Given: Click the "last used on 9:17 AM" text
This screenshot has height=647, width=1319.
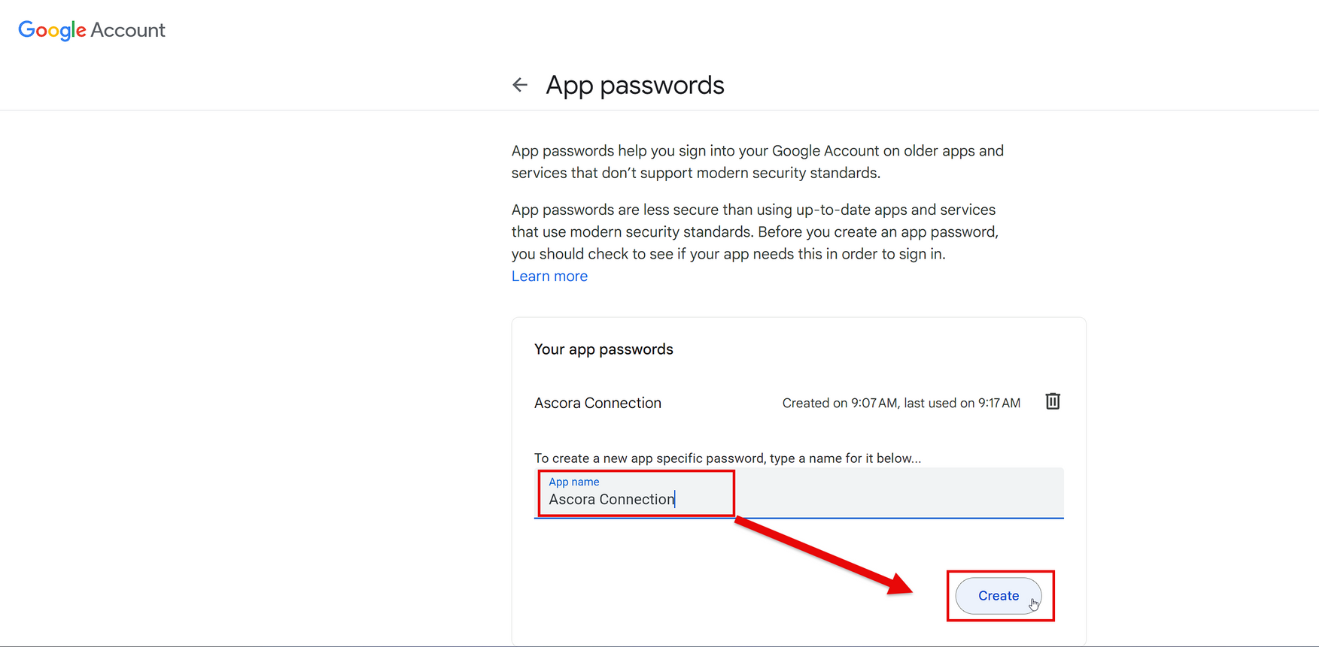Looking at the screenshot, I should click(962, 403).
